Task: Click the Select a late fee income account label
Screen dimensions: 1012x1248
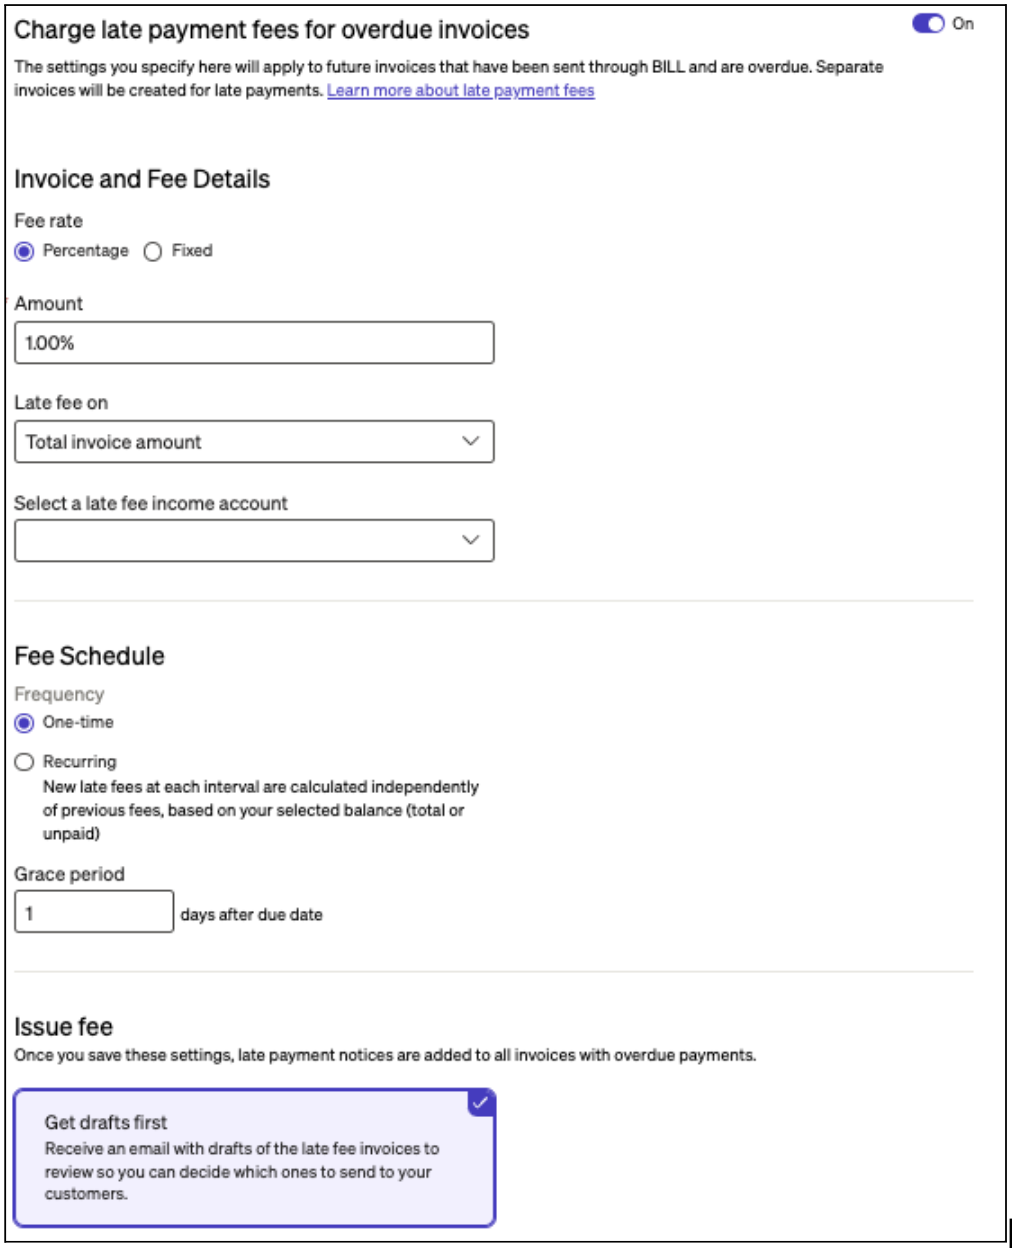Action: (151, 503)
